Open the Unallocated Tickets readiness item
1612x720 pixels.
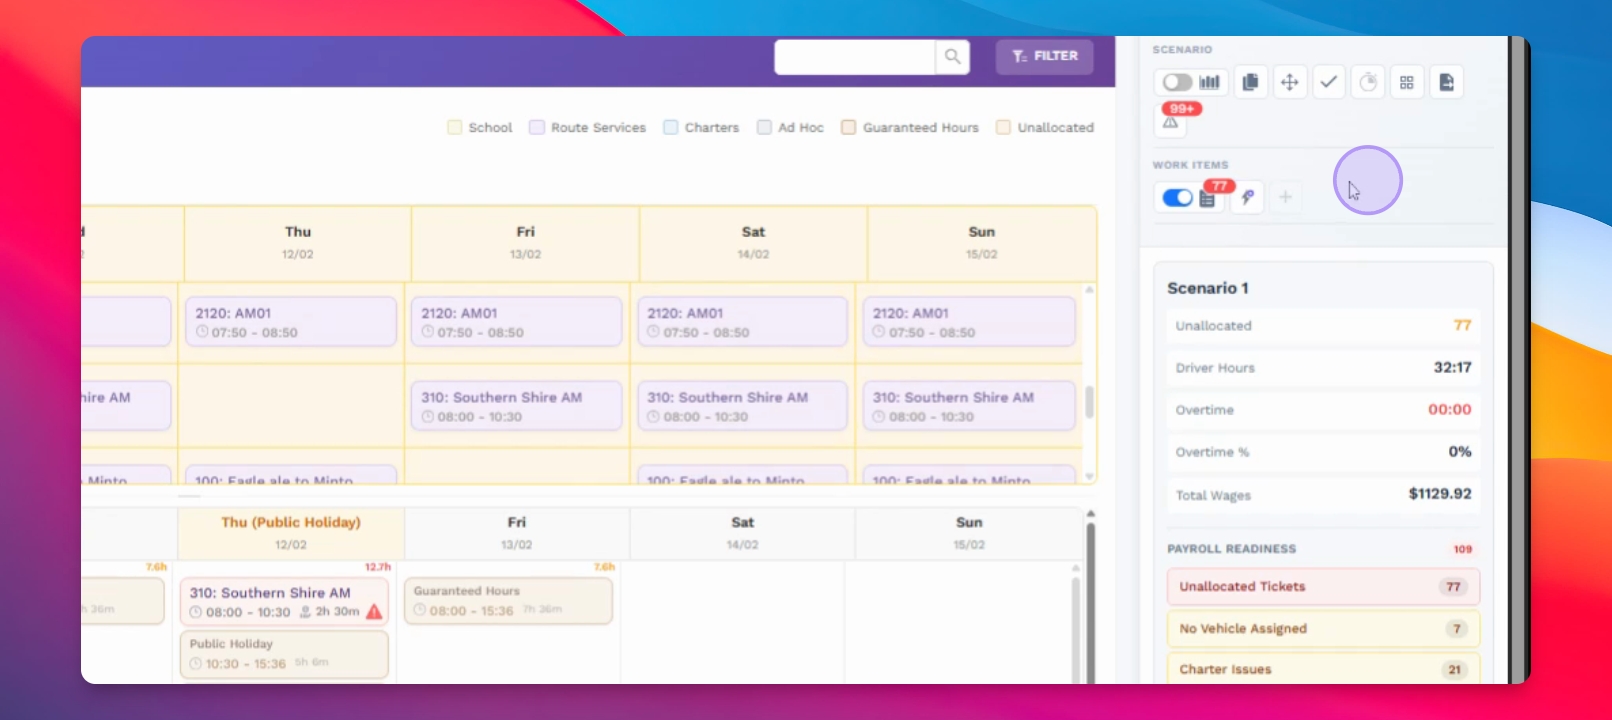coord(1323,587)
